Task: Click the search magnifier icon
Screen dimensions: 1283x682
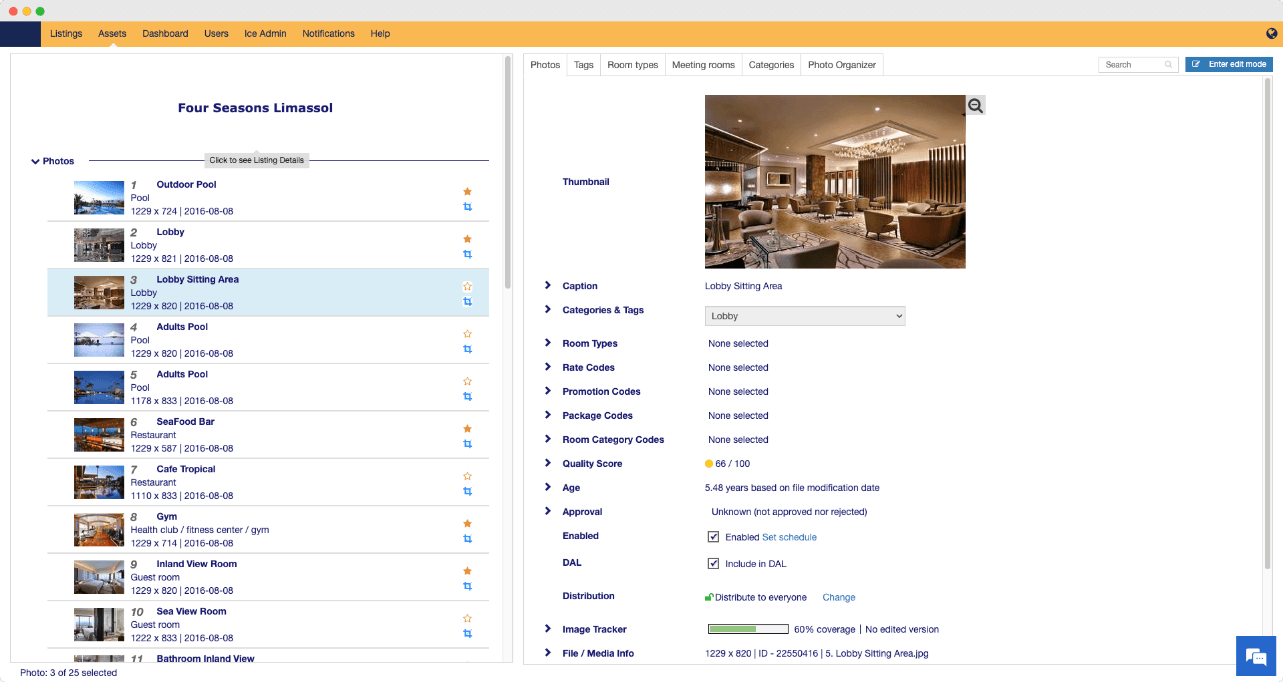Action: click(x=1168, y=65)
